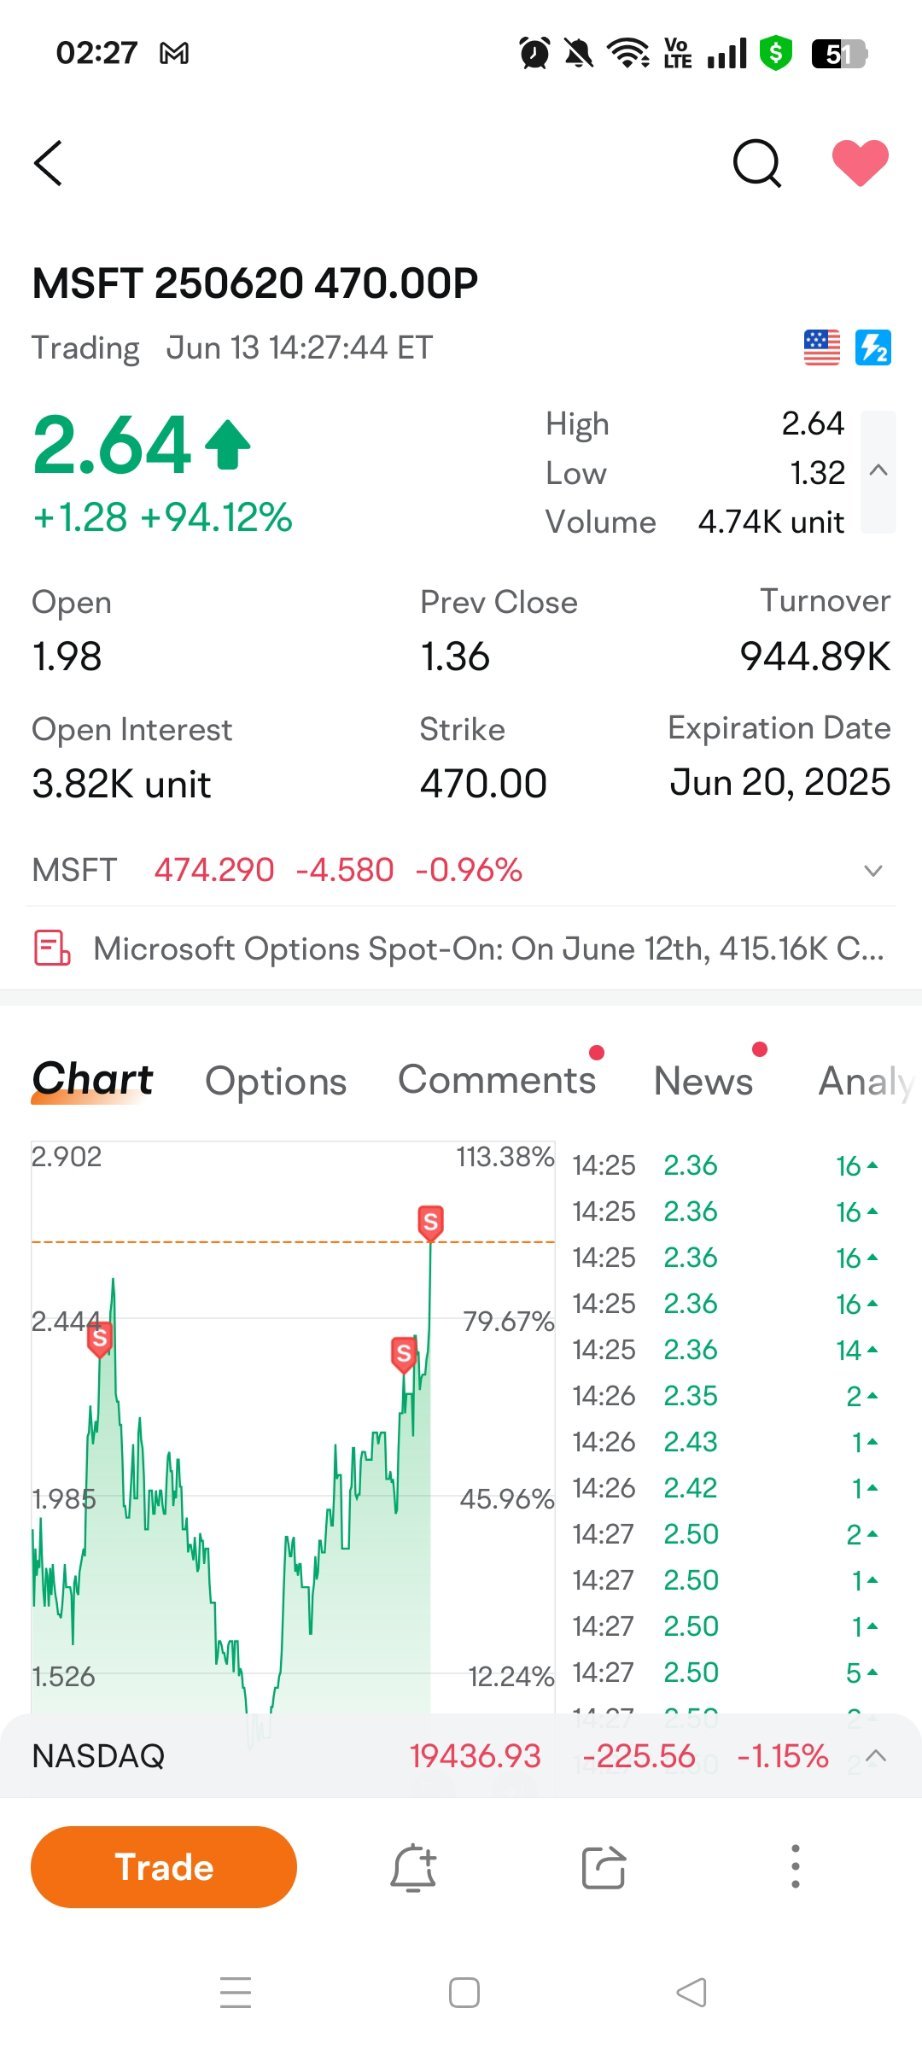Screen dimensions: 922x2049
Task: Add a price alert with the bell icon
Action: click(x=413, y=1867)
